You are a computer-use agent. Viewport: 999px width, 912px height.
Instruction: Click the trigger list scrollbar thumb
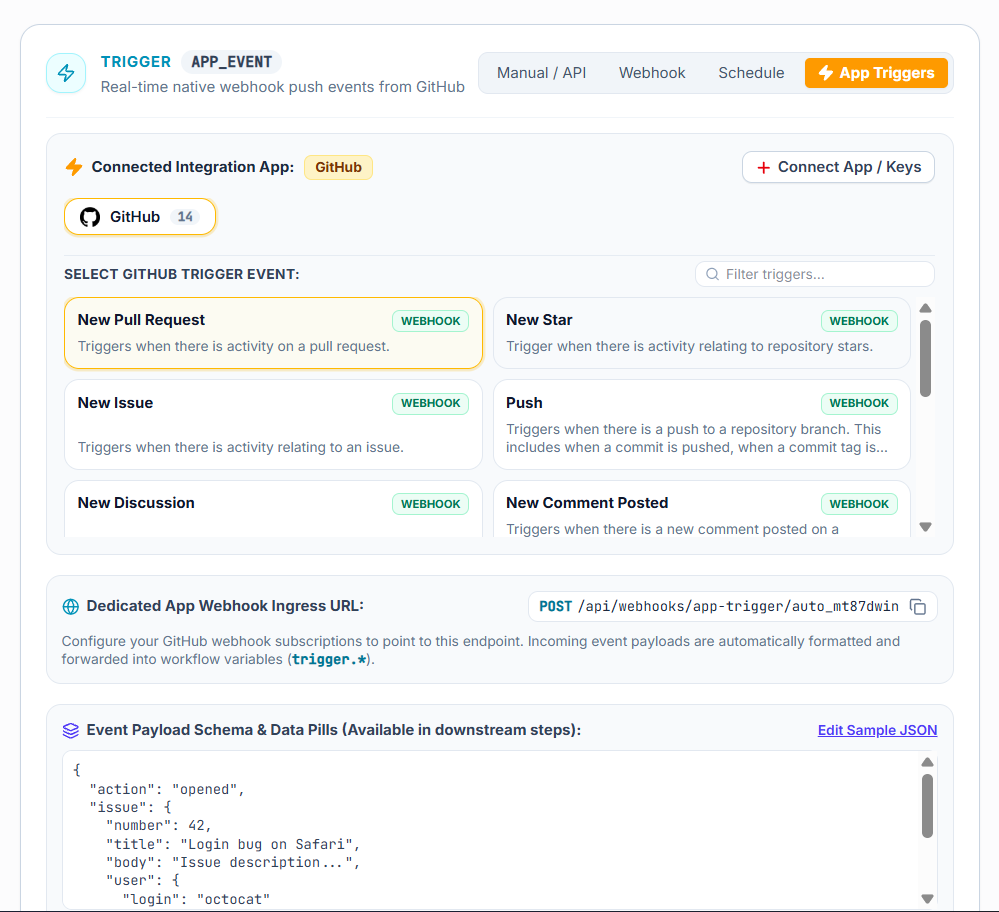click(926, 358)
